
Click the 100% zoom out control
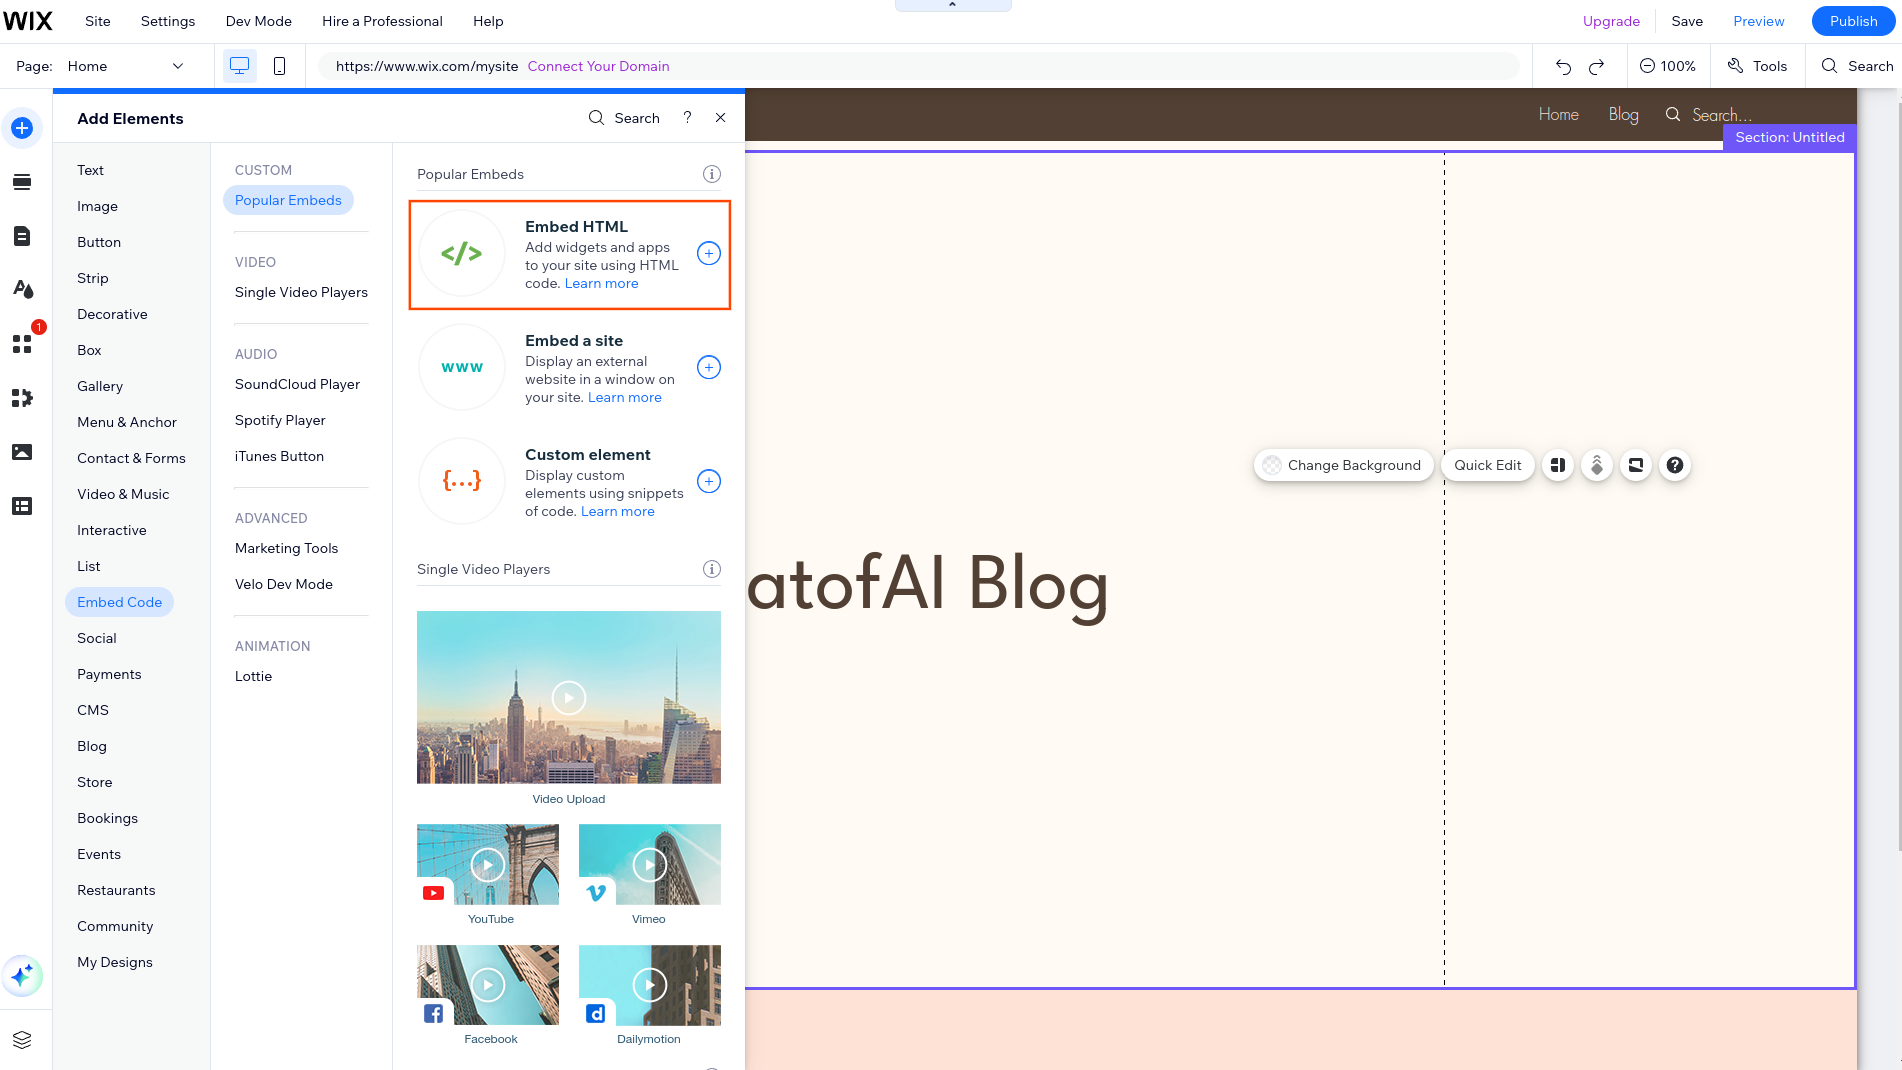(x=1667, y=66)
